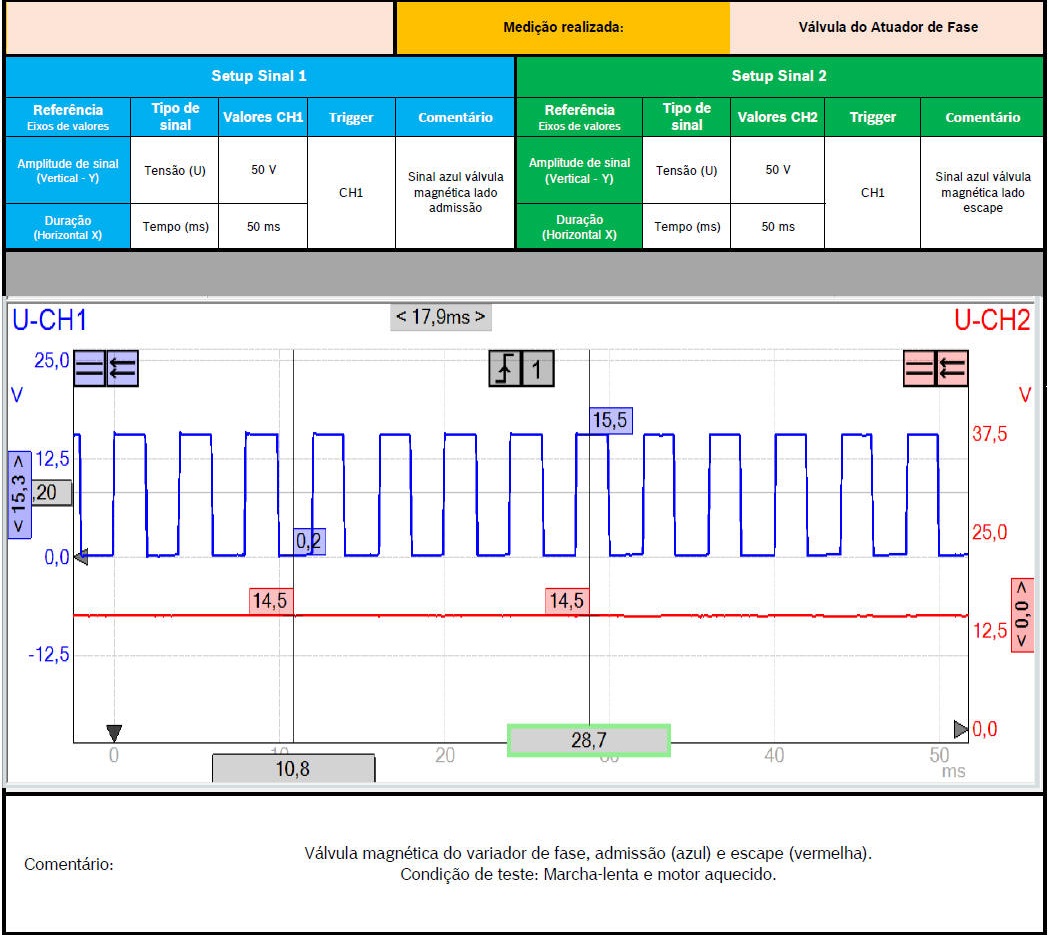
Task: Click the red CH2 coupling icon
Action: [x=919, y=369]
